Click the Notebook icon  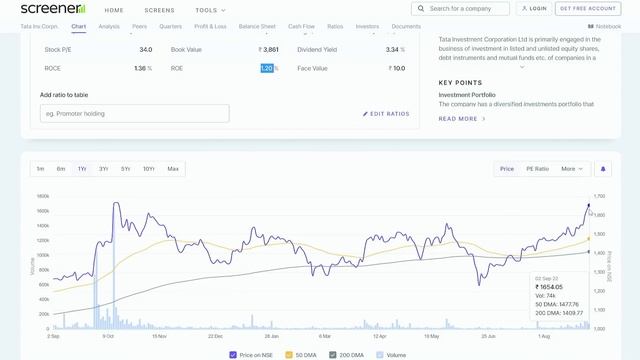point(591,27)
